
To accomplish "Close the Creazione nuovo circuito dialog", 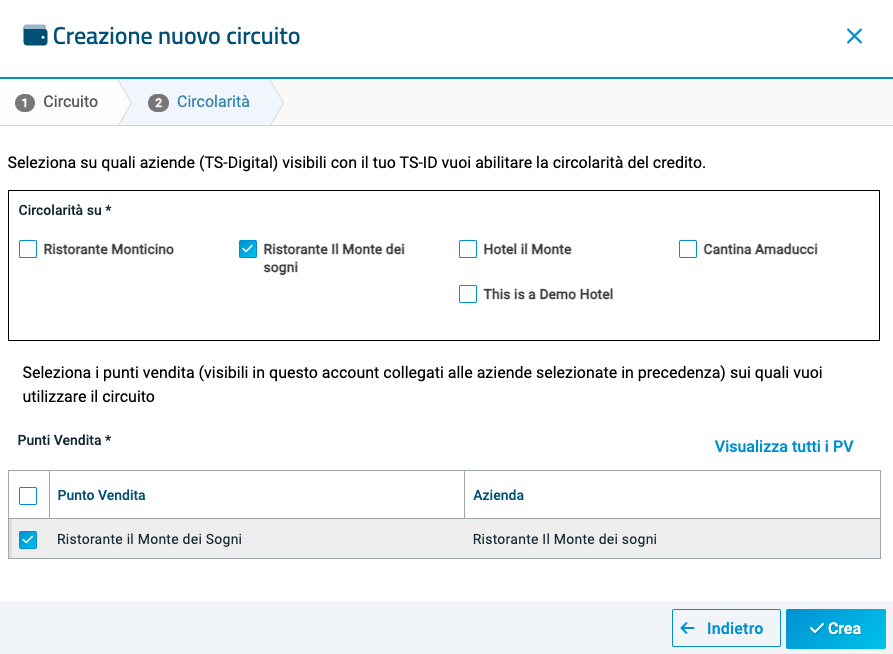I will point(854,36).
